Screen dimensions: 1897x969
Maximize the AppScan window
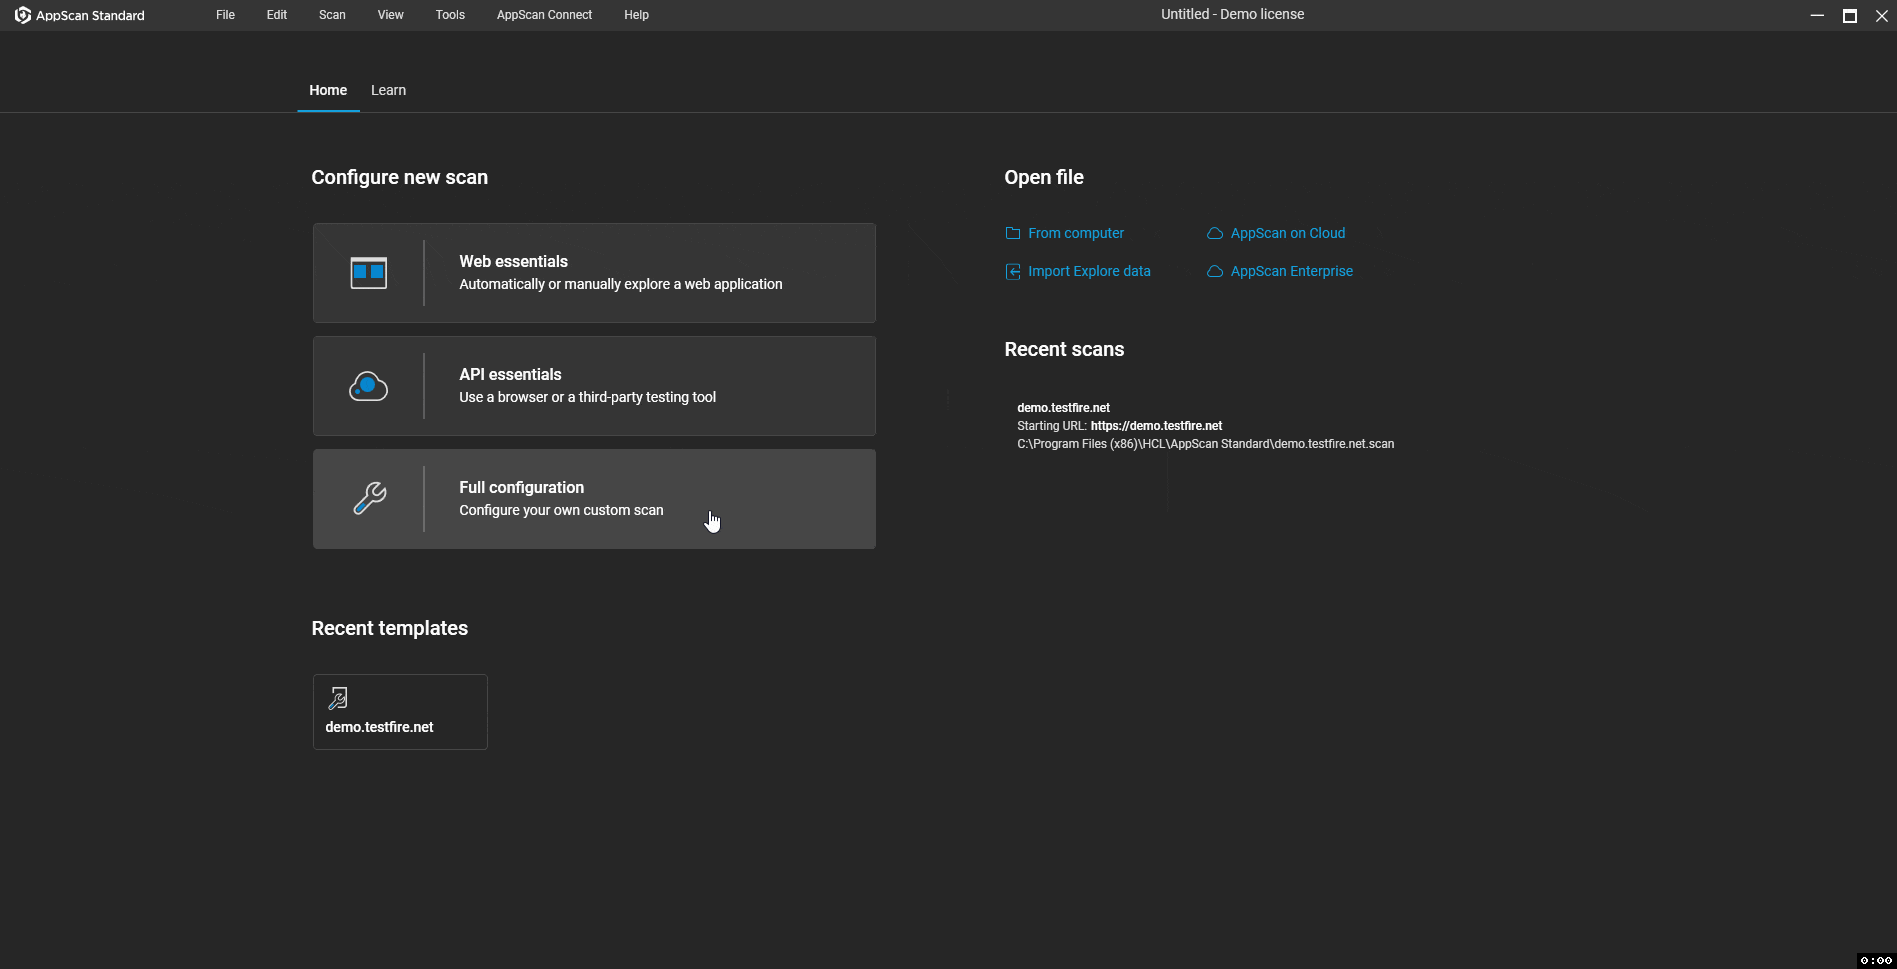coord(1849,15)
